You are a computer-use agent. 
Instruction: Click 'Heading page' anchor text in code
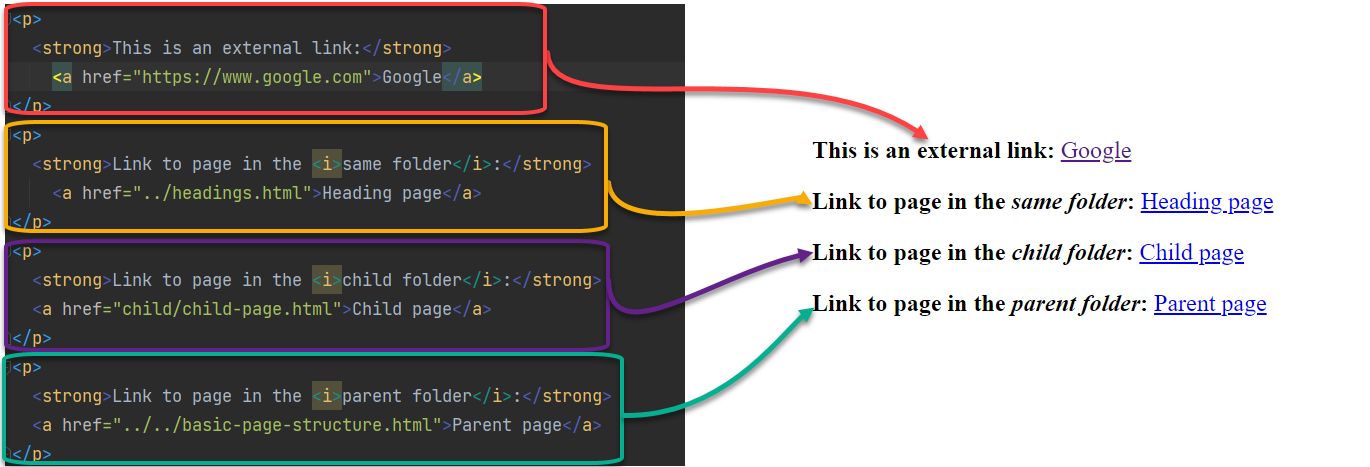pos(382,193)
